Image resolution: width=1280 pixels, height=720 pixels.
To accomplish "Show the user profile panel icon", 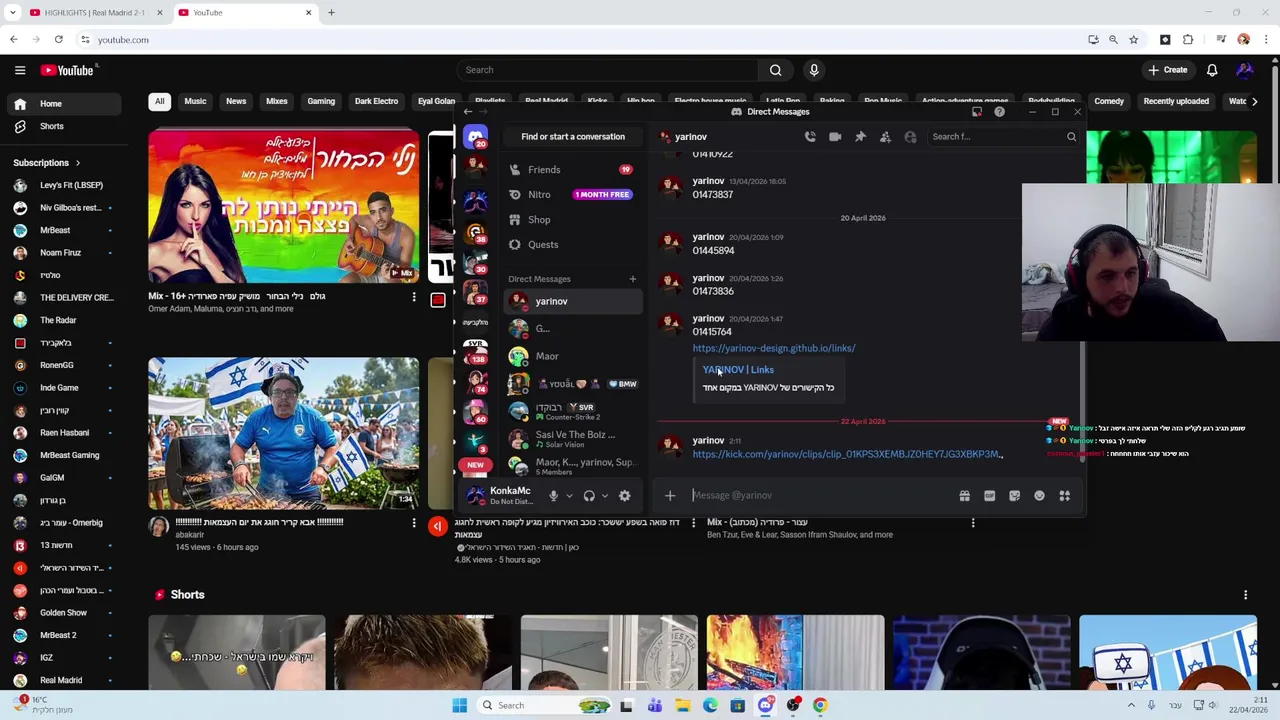I will pos(910,137).
